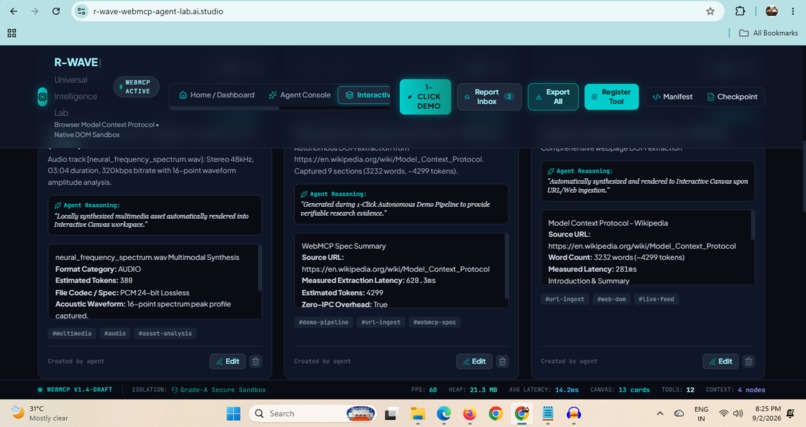
Task: Click the CANVAS 13 cards status entry
Action: coord(619,390)
